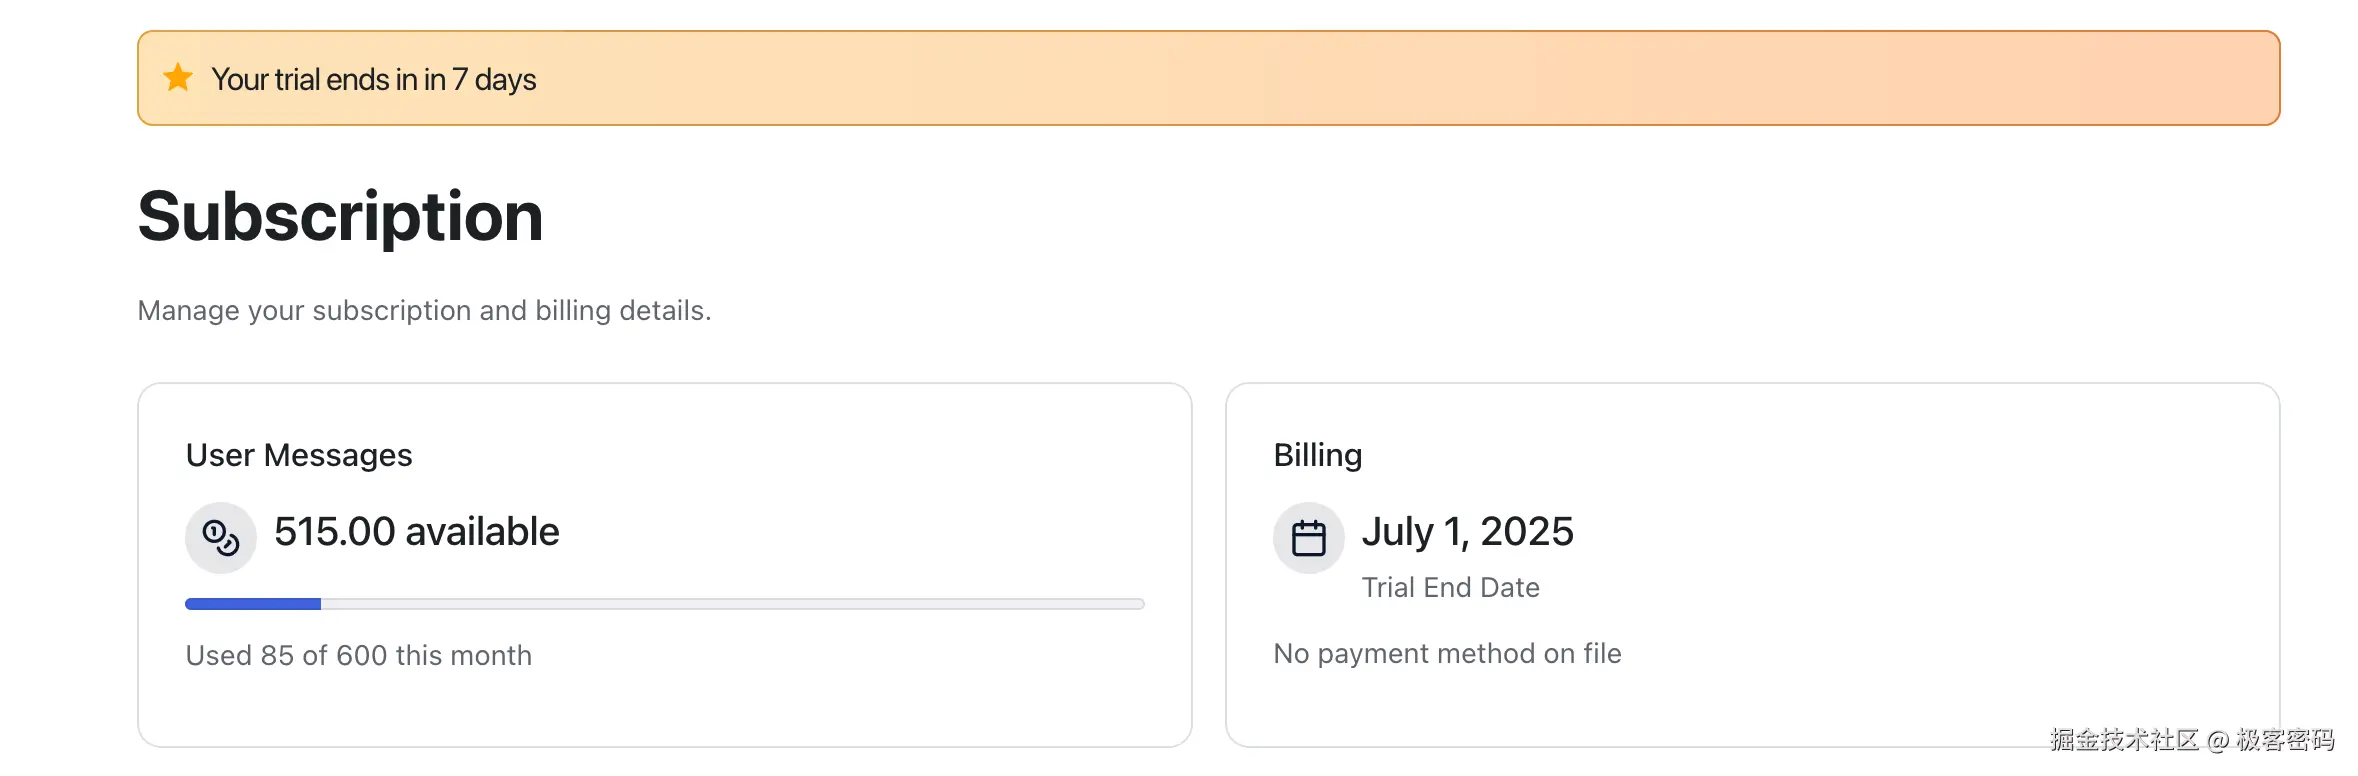Screen dimensions: 2358x776
Task: Click the orange star icon in banner
Action: point(178,77)
